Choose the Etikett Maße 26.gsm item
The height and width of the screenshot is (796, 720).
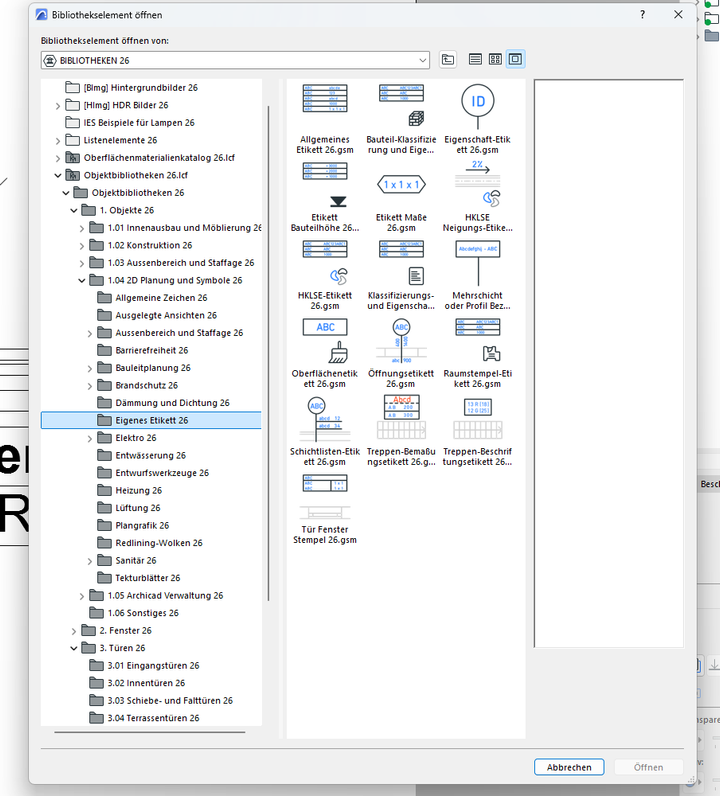click(x=401, y=197)
